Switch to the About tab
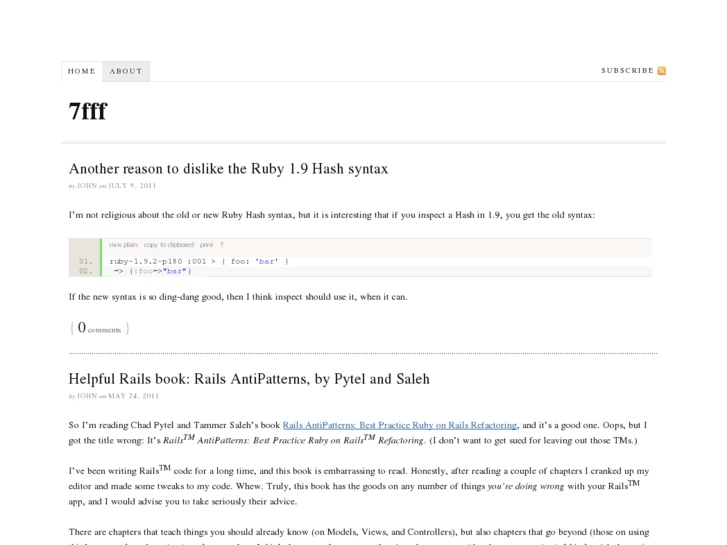Image resolution: width=727 pixels, height=545 pixels. pos(126,71)
